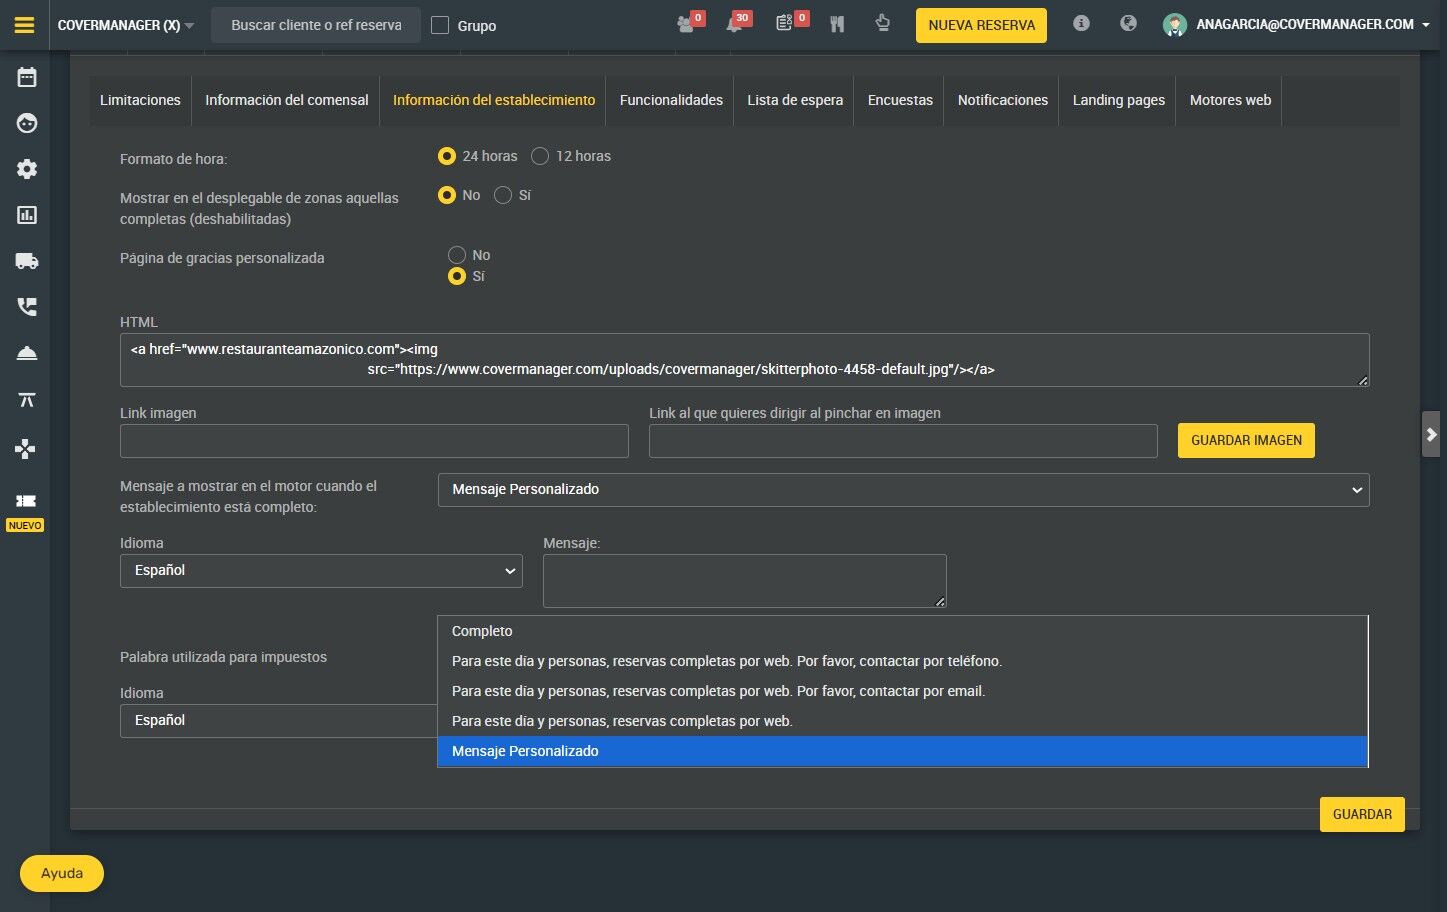1447x912 pixels.
Task: Click the Link imagen input field
Action: coord(374,441)
